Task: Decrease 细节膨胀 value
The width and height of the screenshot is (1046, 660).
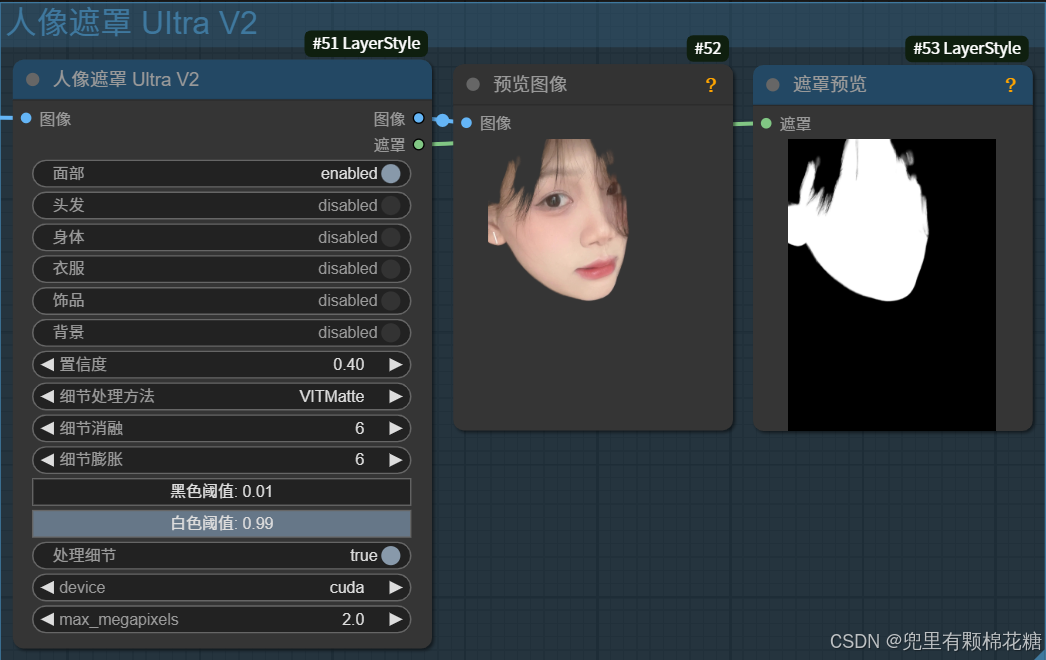Action: click(47, 460)
